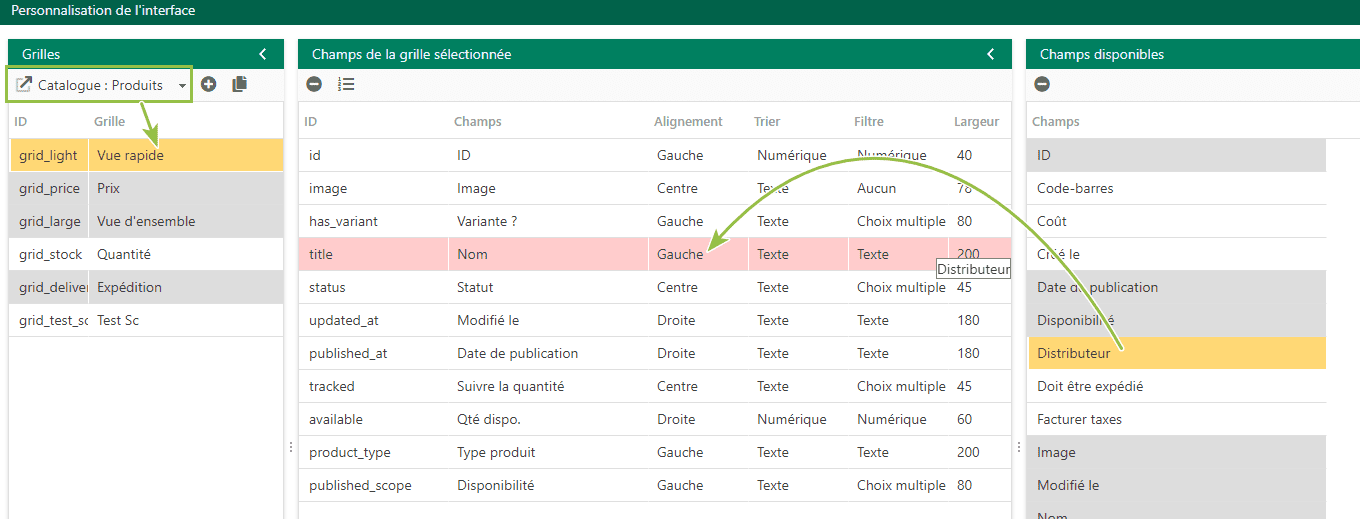Collapse the Champs de la grille sélectionnée panel
Screen dimensions: 1360x519
[990, 54]
